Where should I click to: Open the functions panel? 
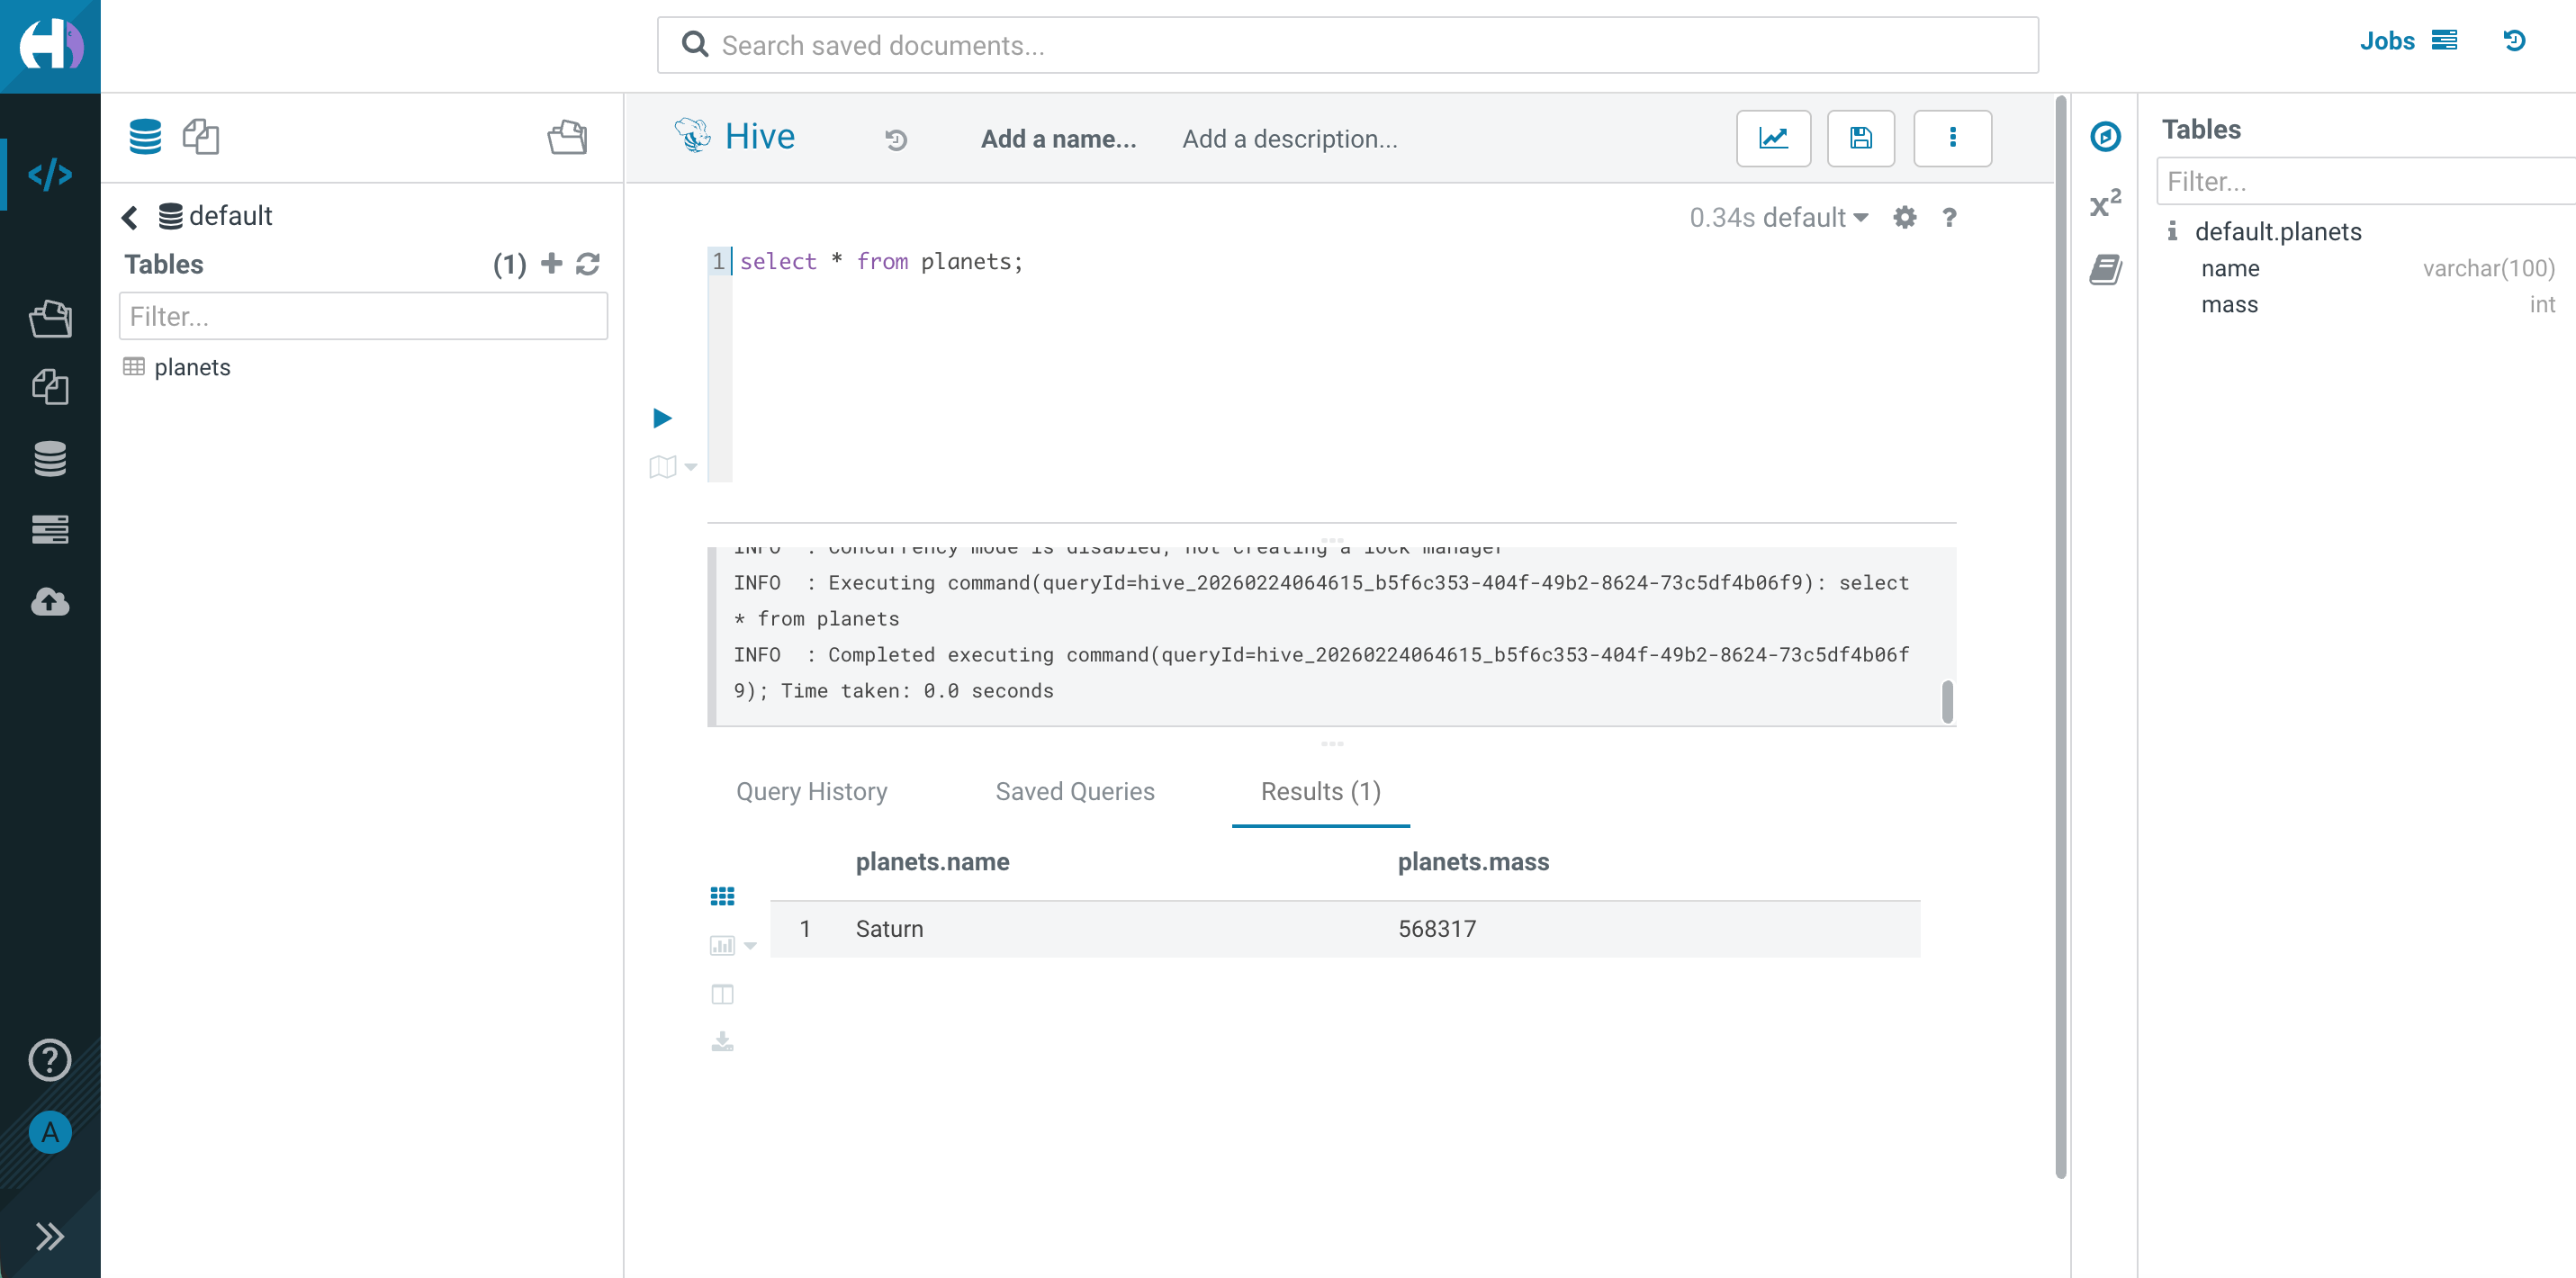[x=2106, y=203]
